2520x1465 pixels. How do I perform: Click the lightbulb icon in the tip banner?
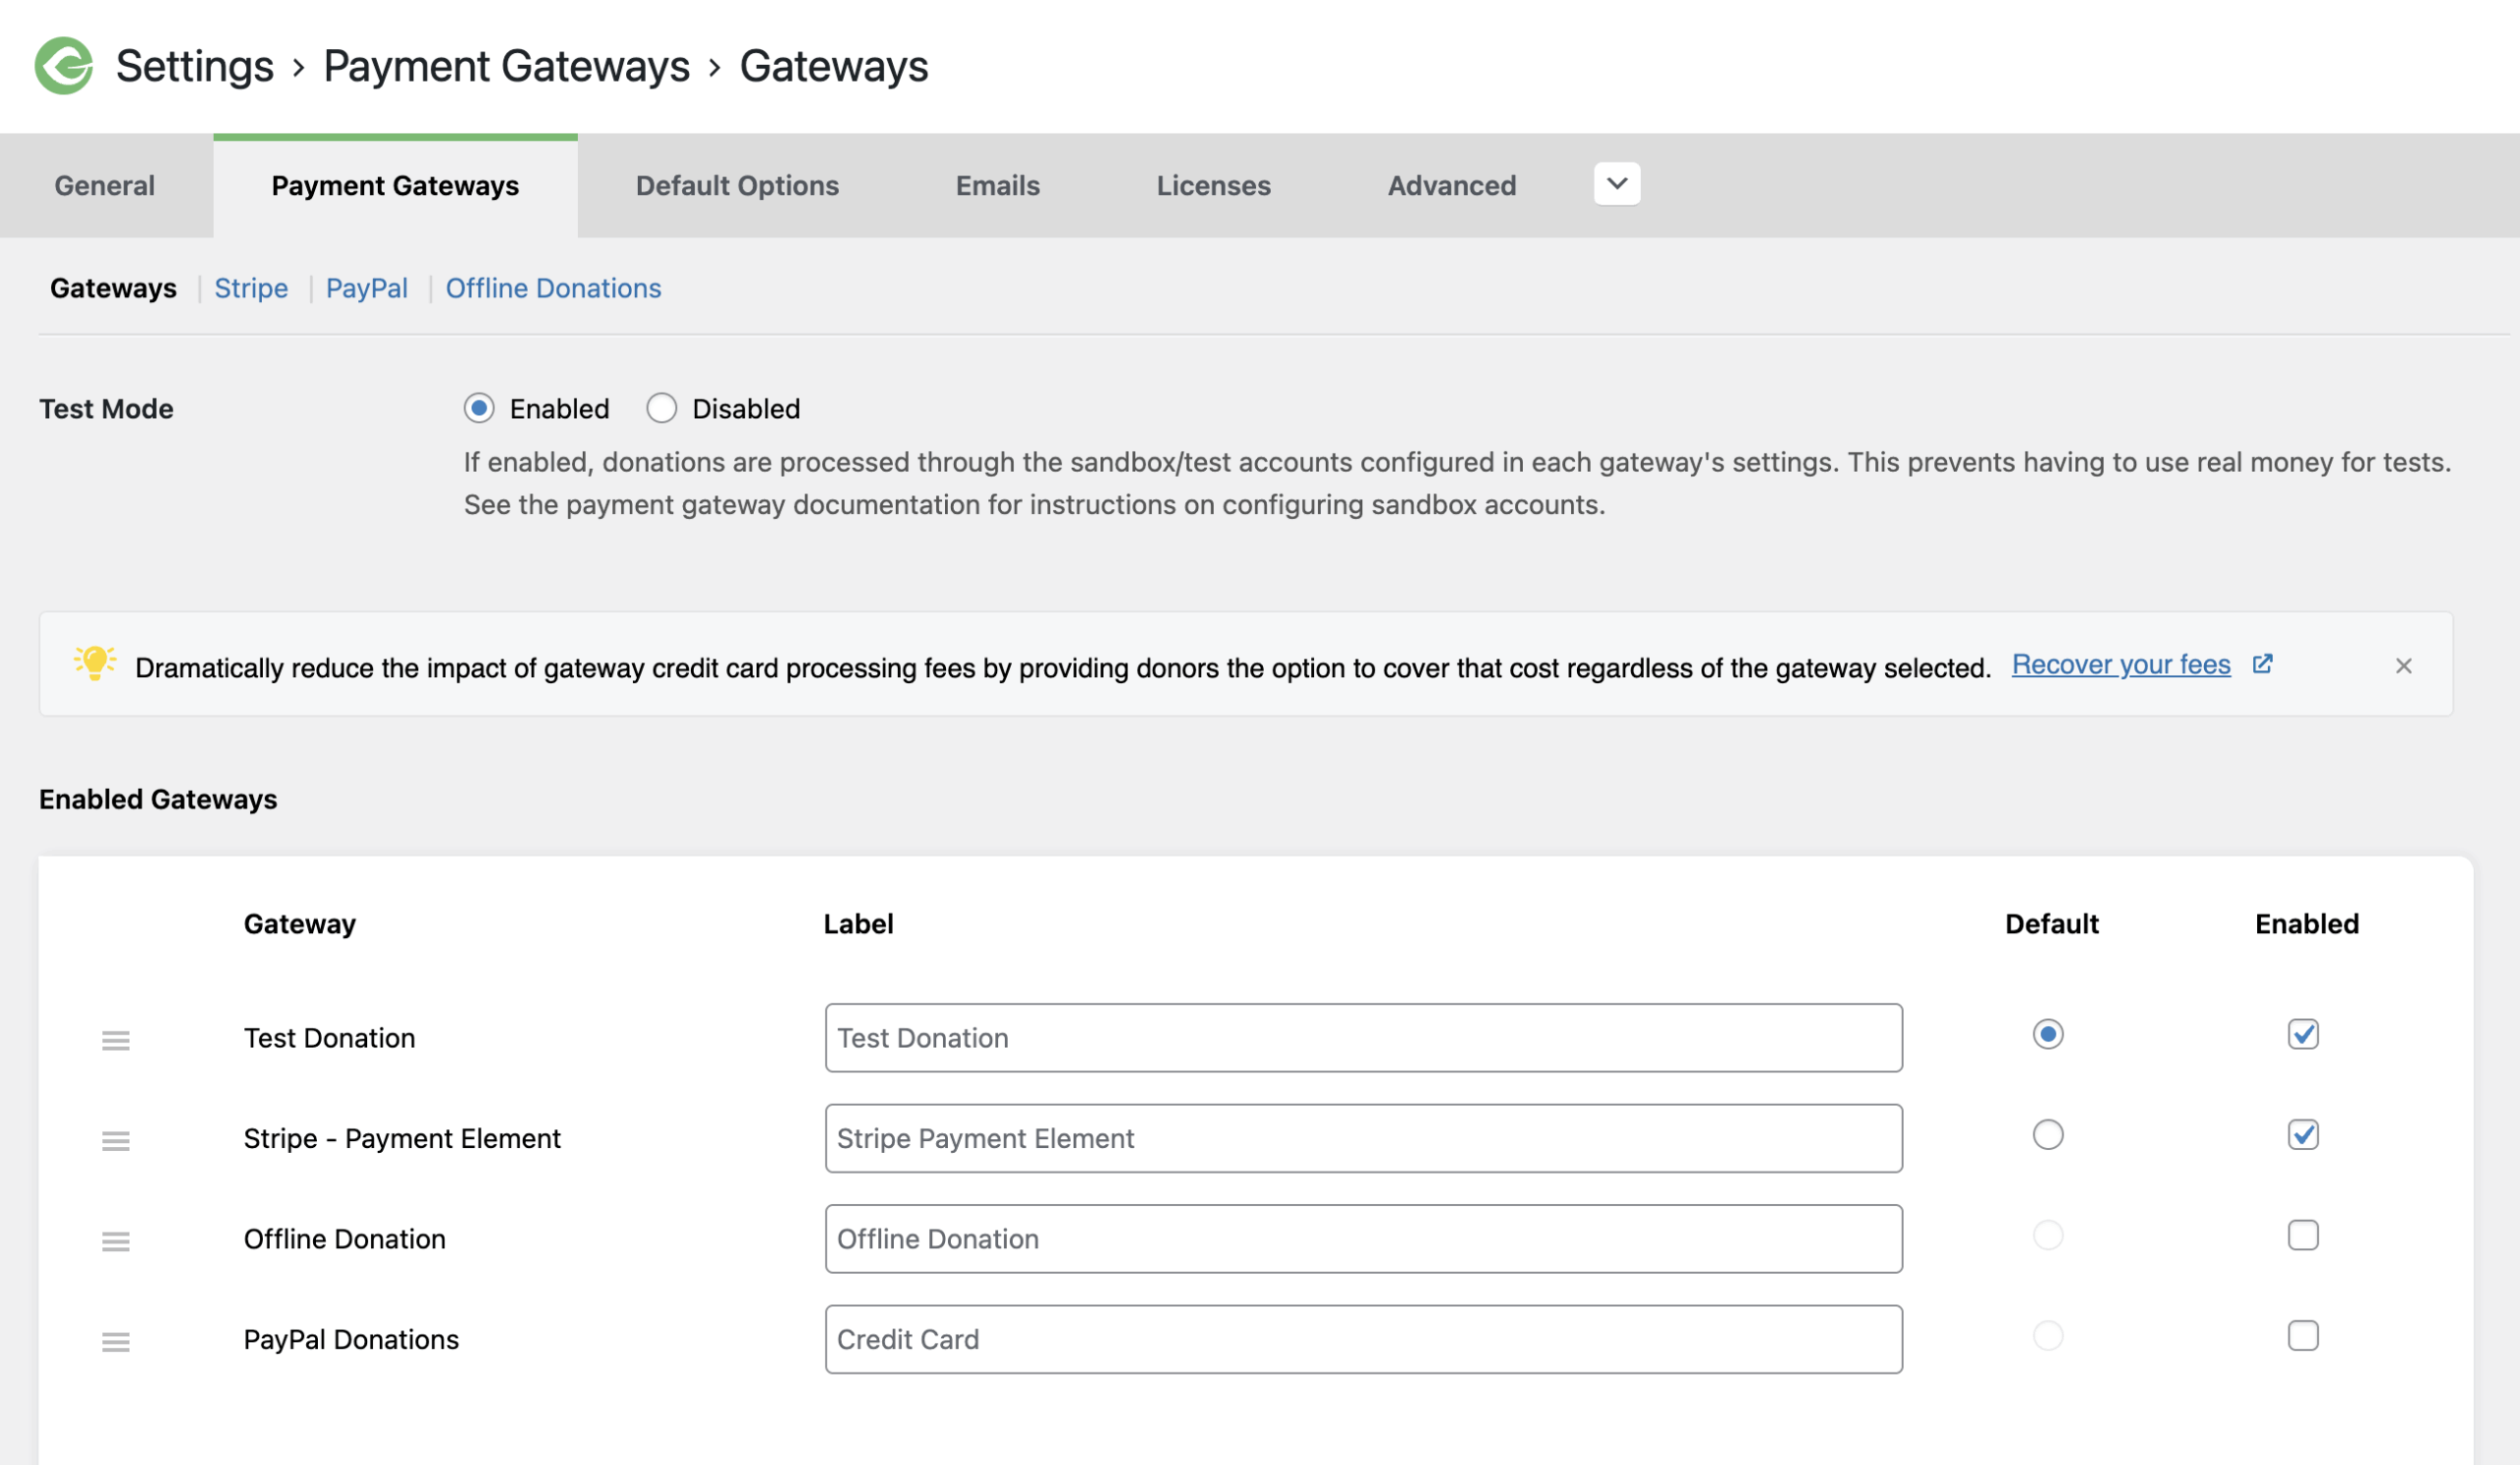(95, 665)
